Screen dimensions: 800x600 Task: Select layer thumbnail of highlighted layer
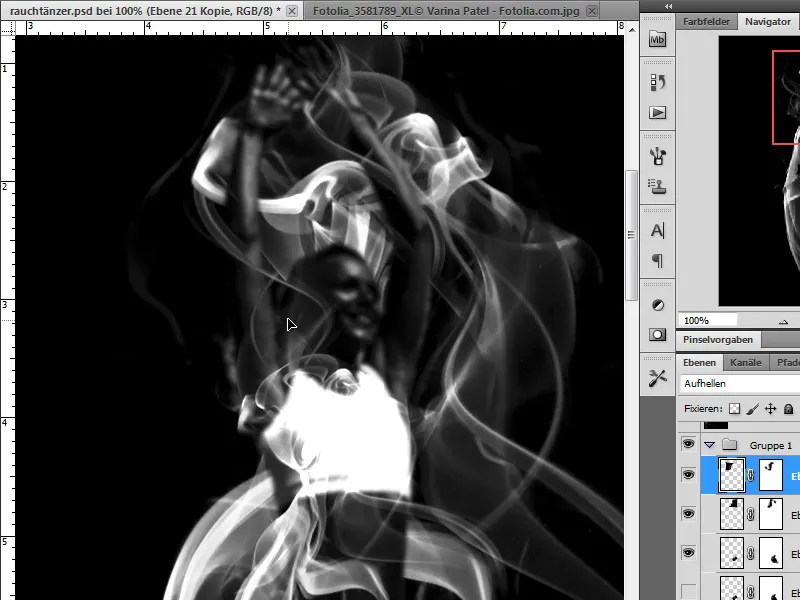732,475
